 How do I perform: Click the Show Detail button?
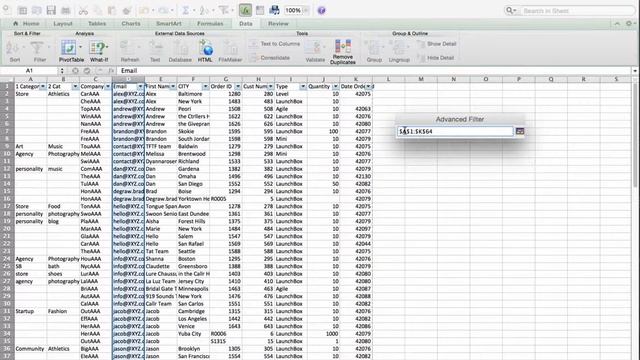[x=437, y=44]
